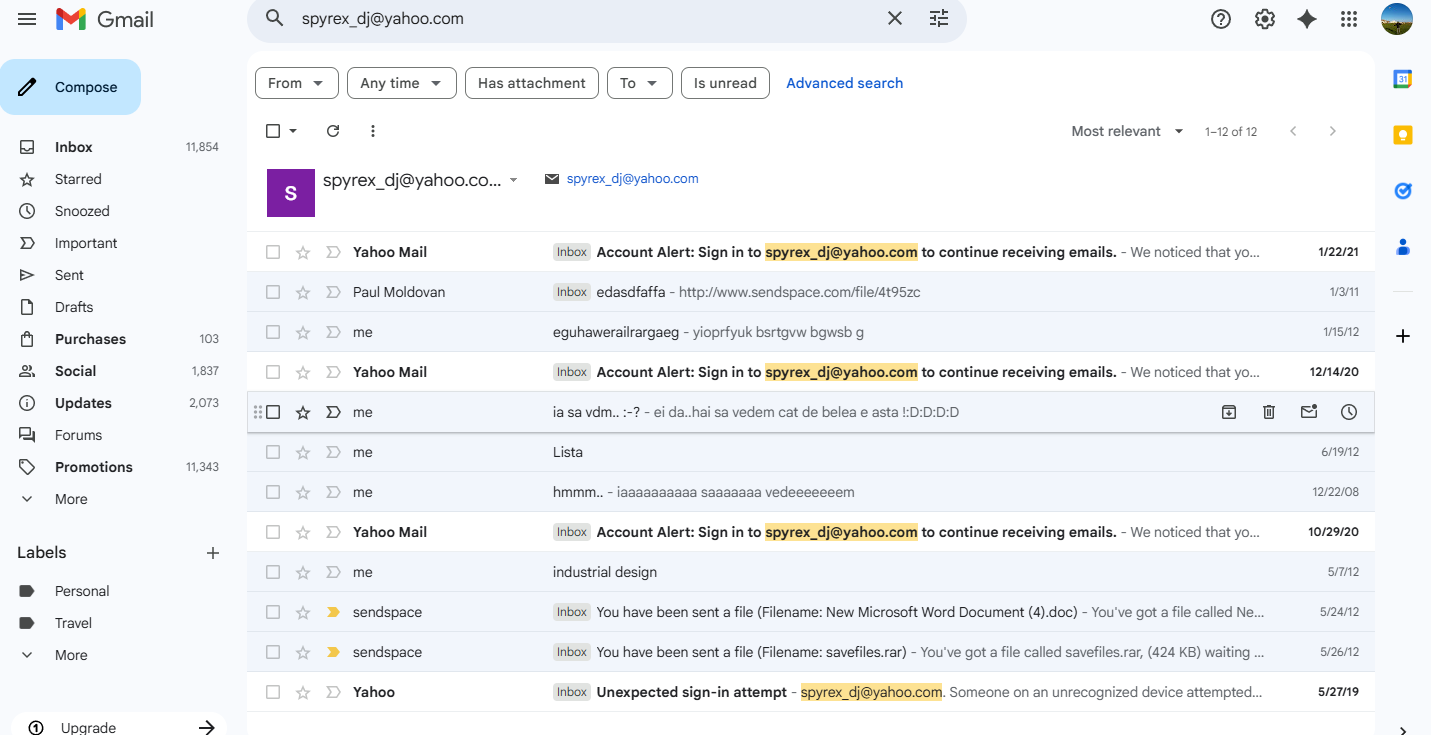Open Google Keep in side panel
1431x735 pixels.
click(x=1402, y=135)
